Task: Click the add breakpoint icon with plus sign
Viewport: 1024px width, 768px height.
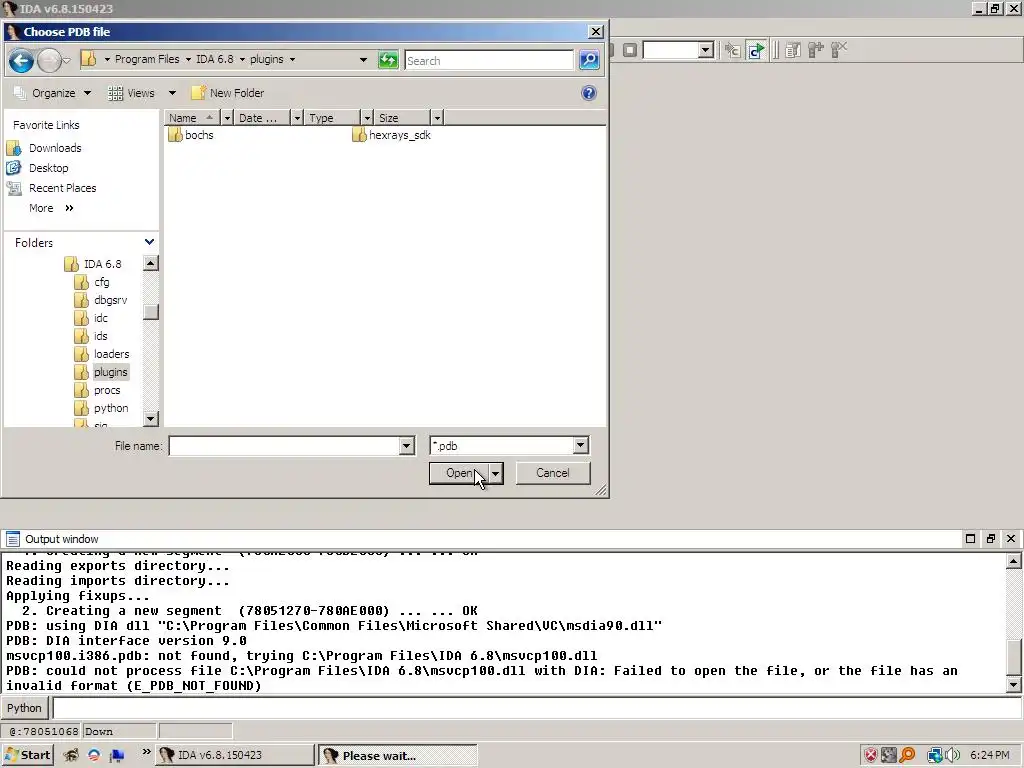Action: coord(816,50)
